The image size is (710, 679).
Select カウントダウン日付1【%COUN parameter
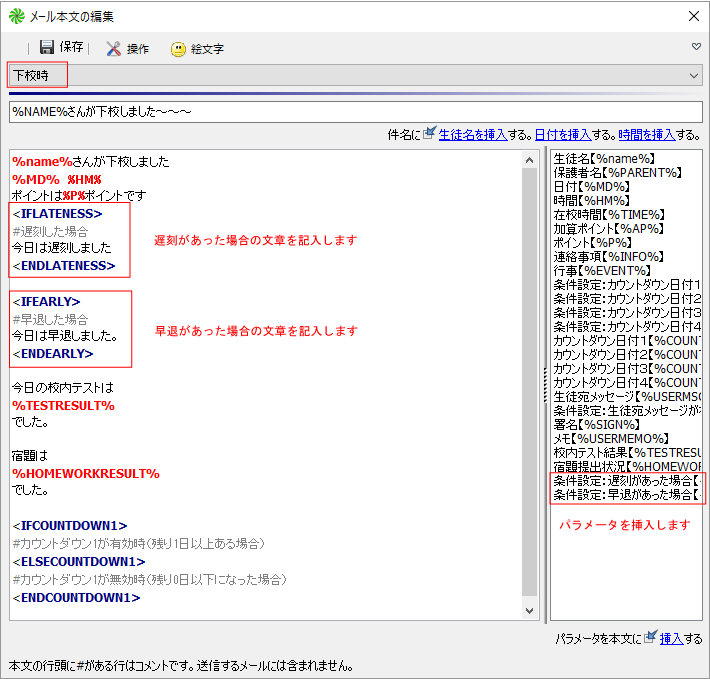[627, 341]
